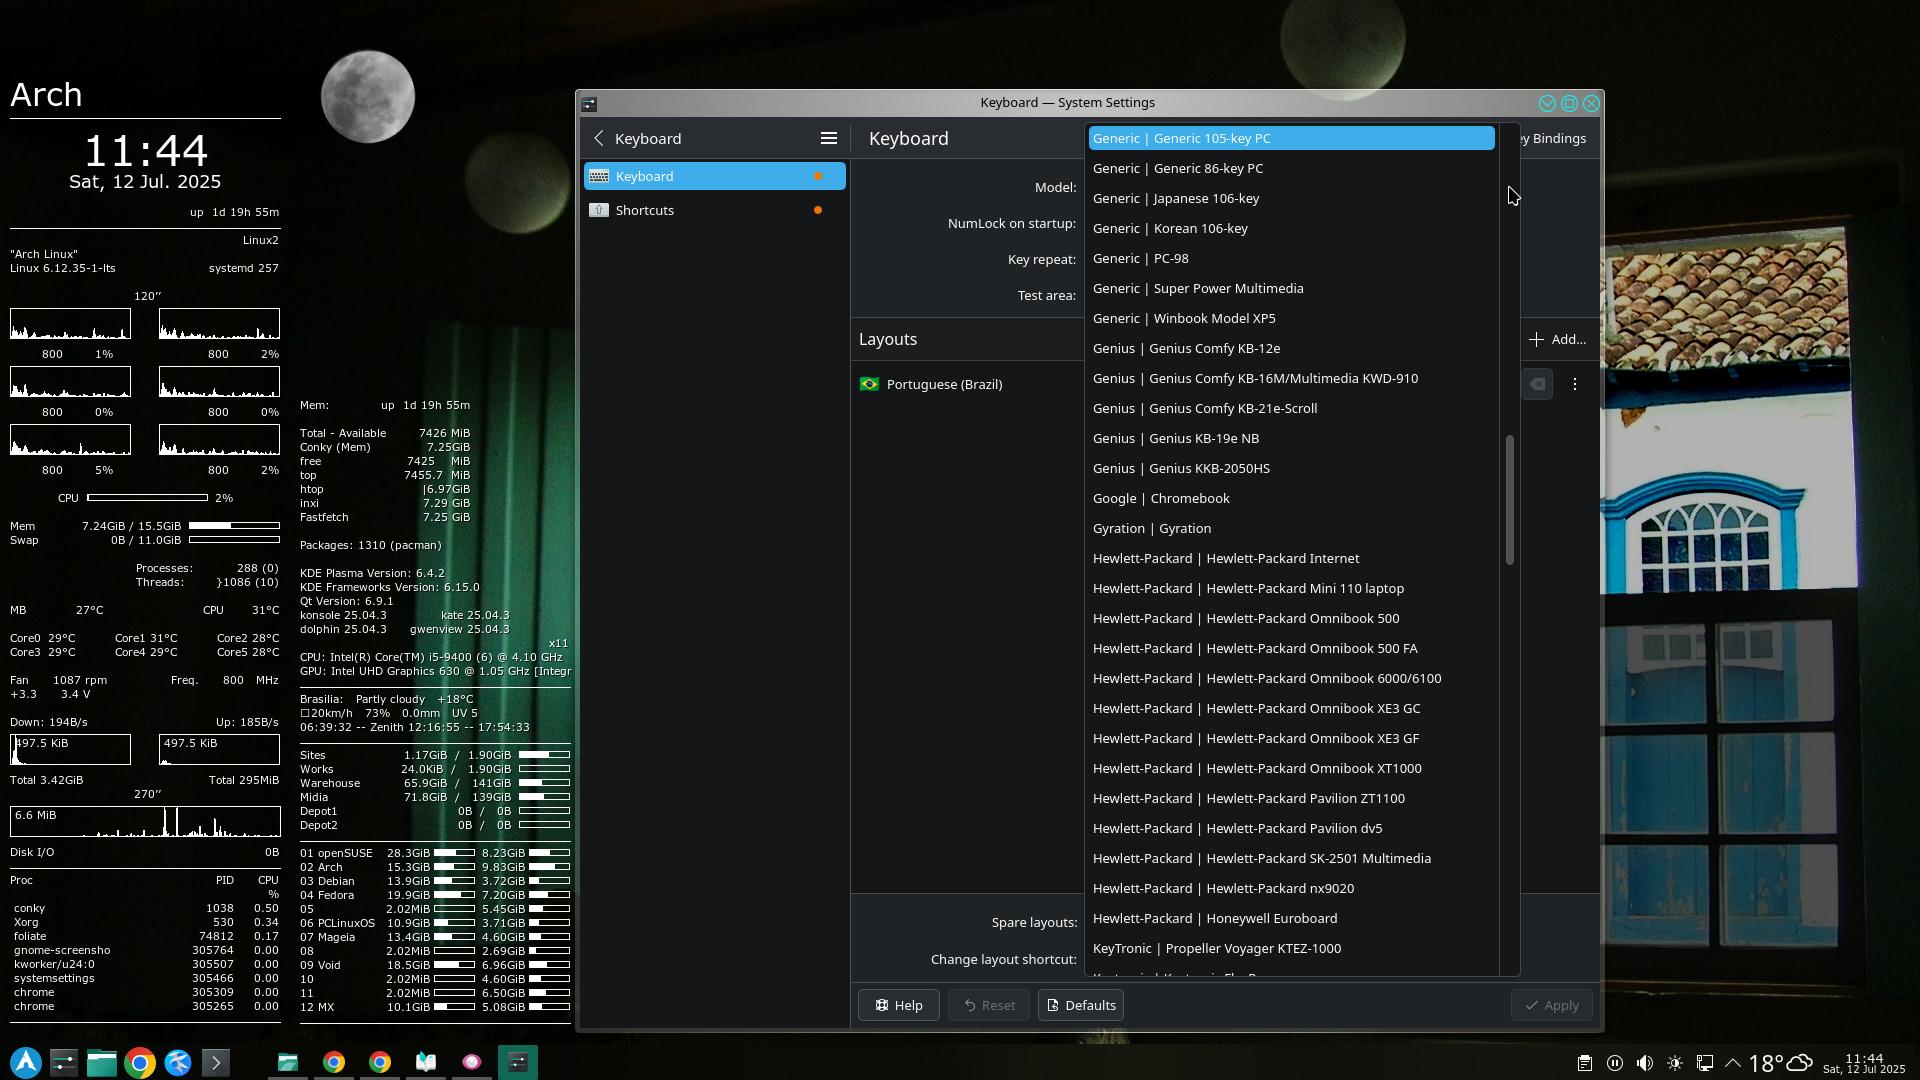
Task: Open the volume tray icon
Action: pyautogui.click(x=1645, y=1063)
